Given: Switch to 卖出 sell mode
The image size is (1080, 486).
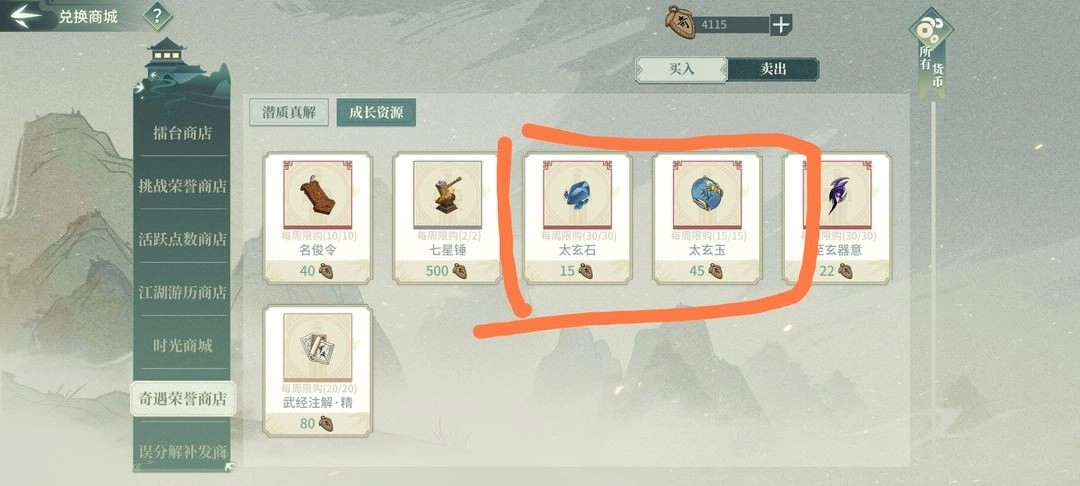Looking at the screenshot, I should pos(773,70).
